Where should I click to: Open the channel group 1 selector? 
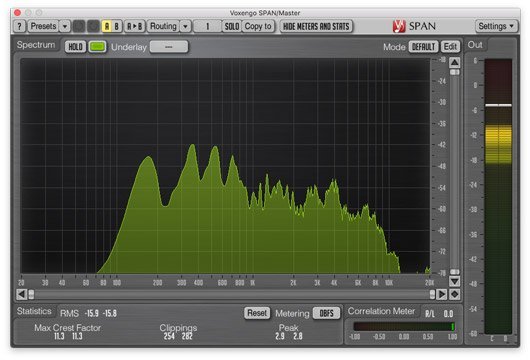(x=207, y=26)
